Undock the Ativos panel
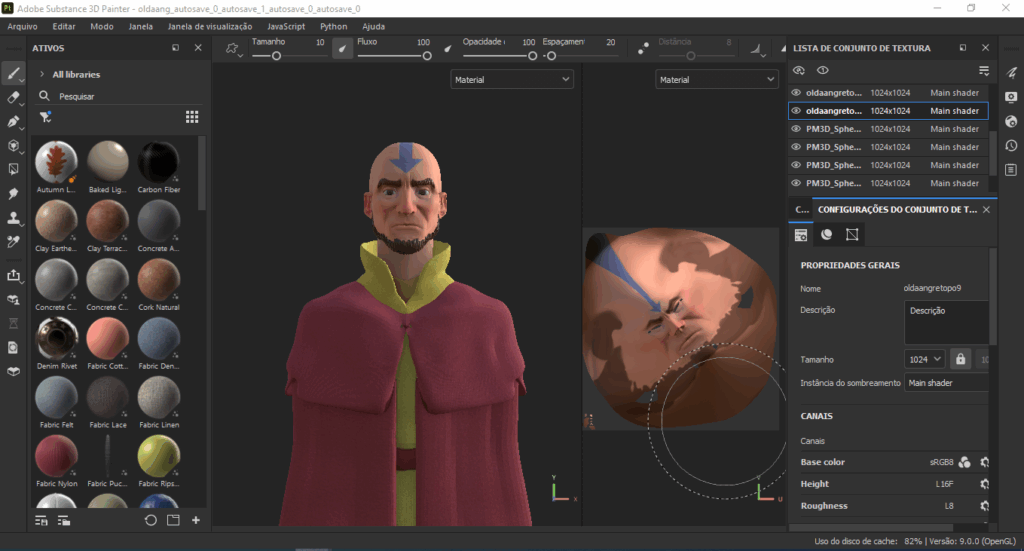 176,48
